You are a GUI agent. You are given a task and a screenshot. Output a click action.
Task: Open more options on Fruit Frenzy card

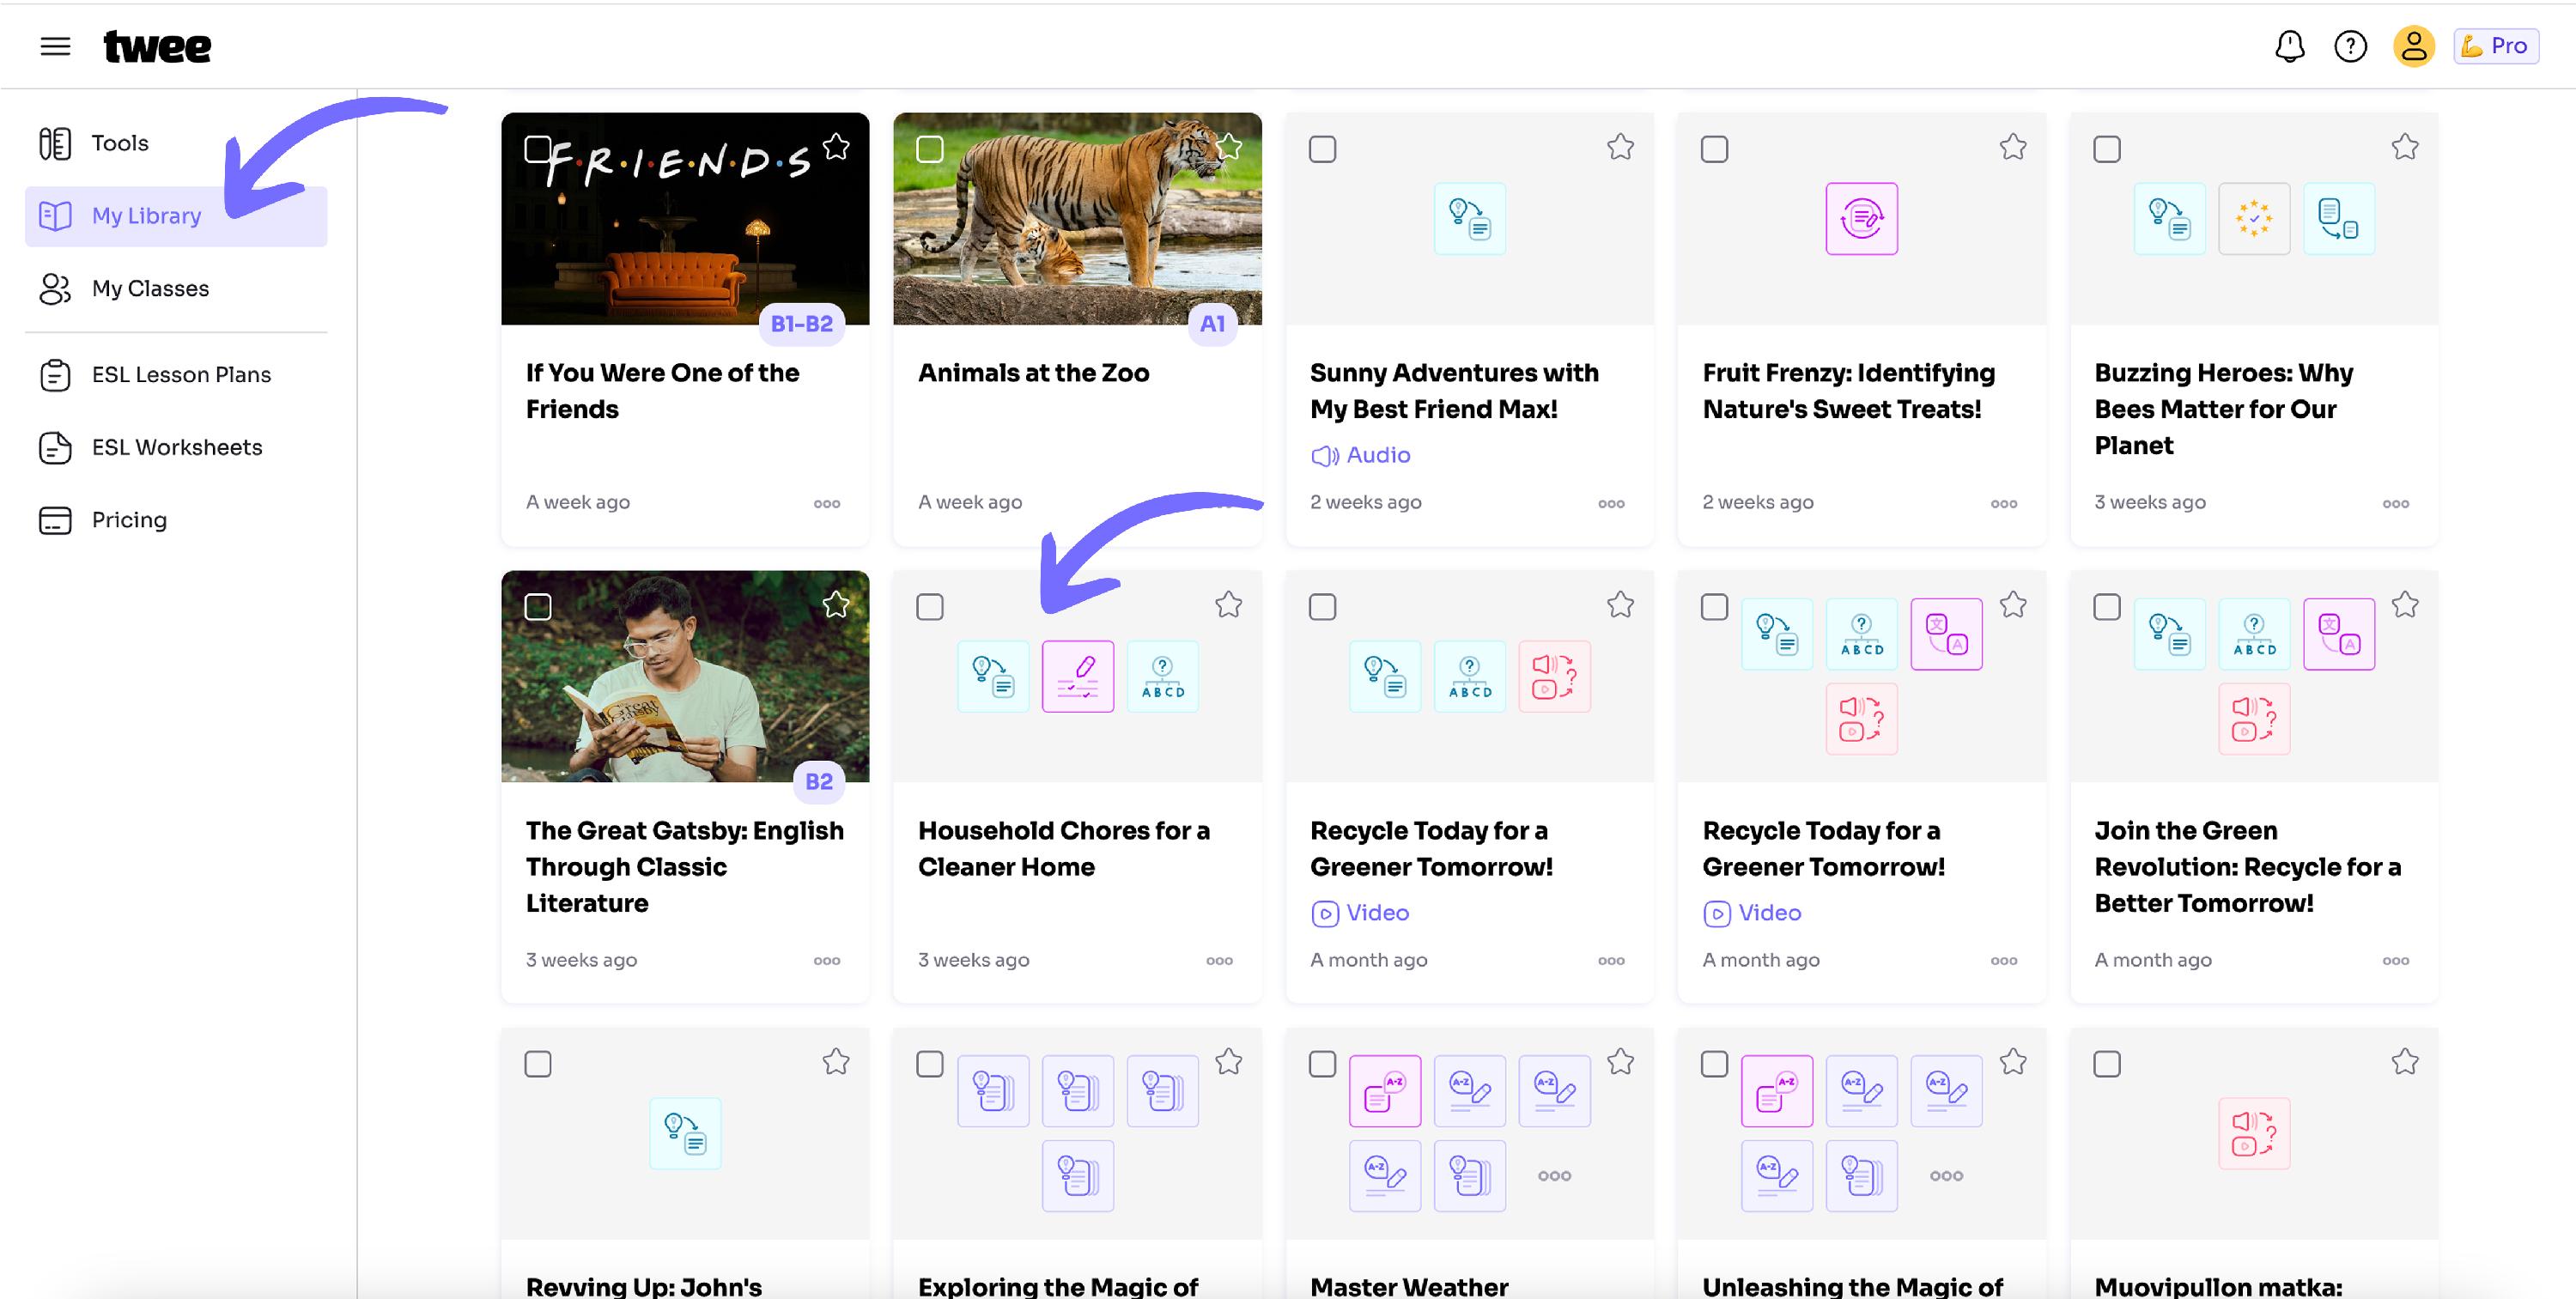pyautogui.click(x=2004, y=503)
